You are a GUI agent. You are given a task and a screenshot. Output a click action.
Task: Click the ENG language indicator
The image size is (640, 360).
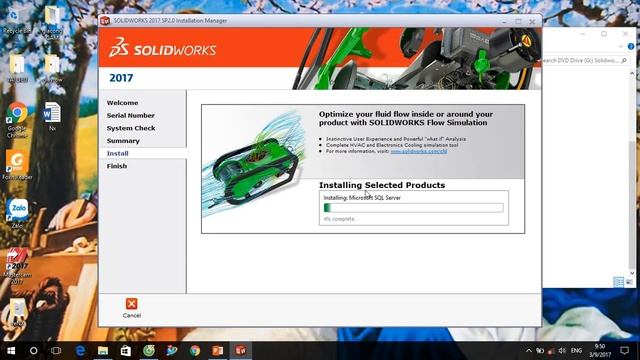point(576,351)
